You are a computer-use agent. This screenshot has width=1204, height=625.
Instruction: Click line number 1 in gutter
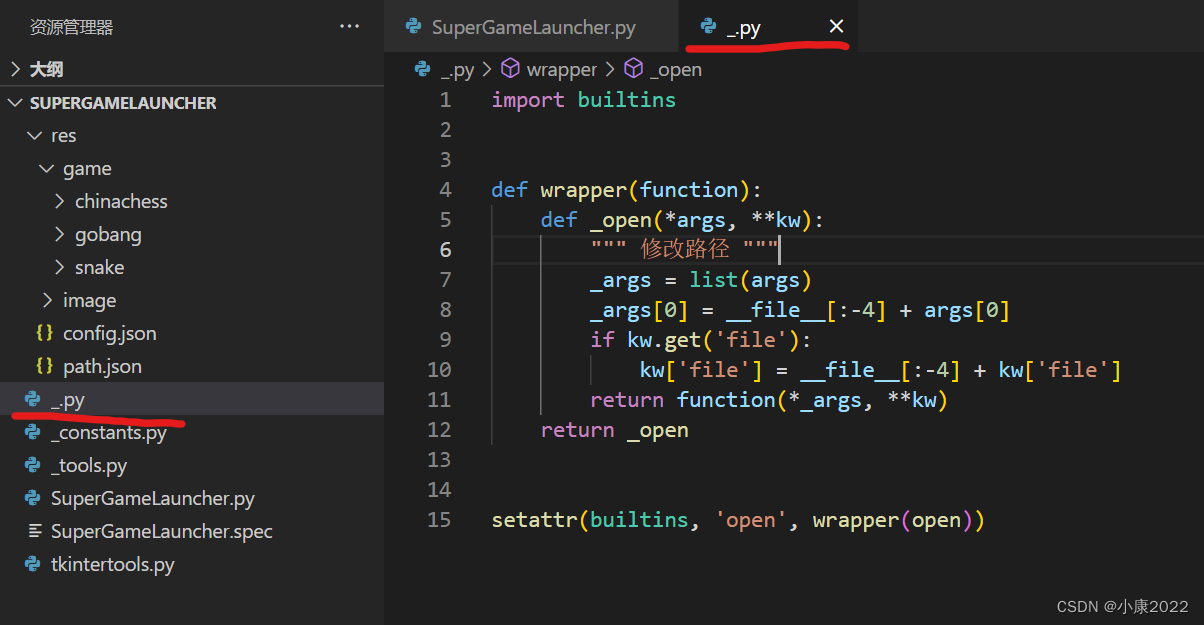pyautogui.click(x=445, y=100)
